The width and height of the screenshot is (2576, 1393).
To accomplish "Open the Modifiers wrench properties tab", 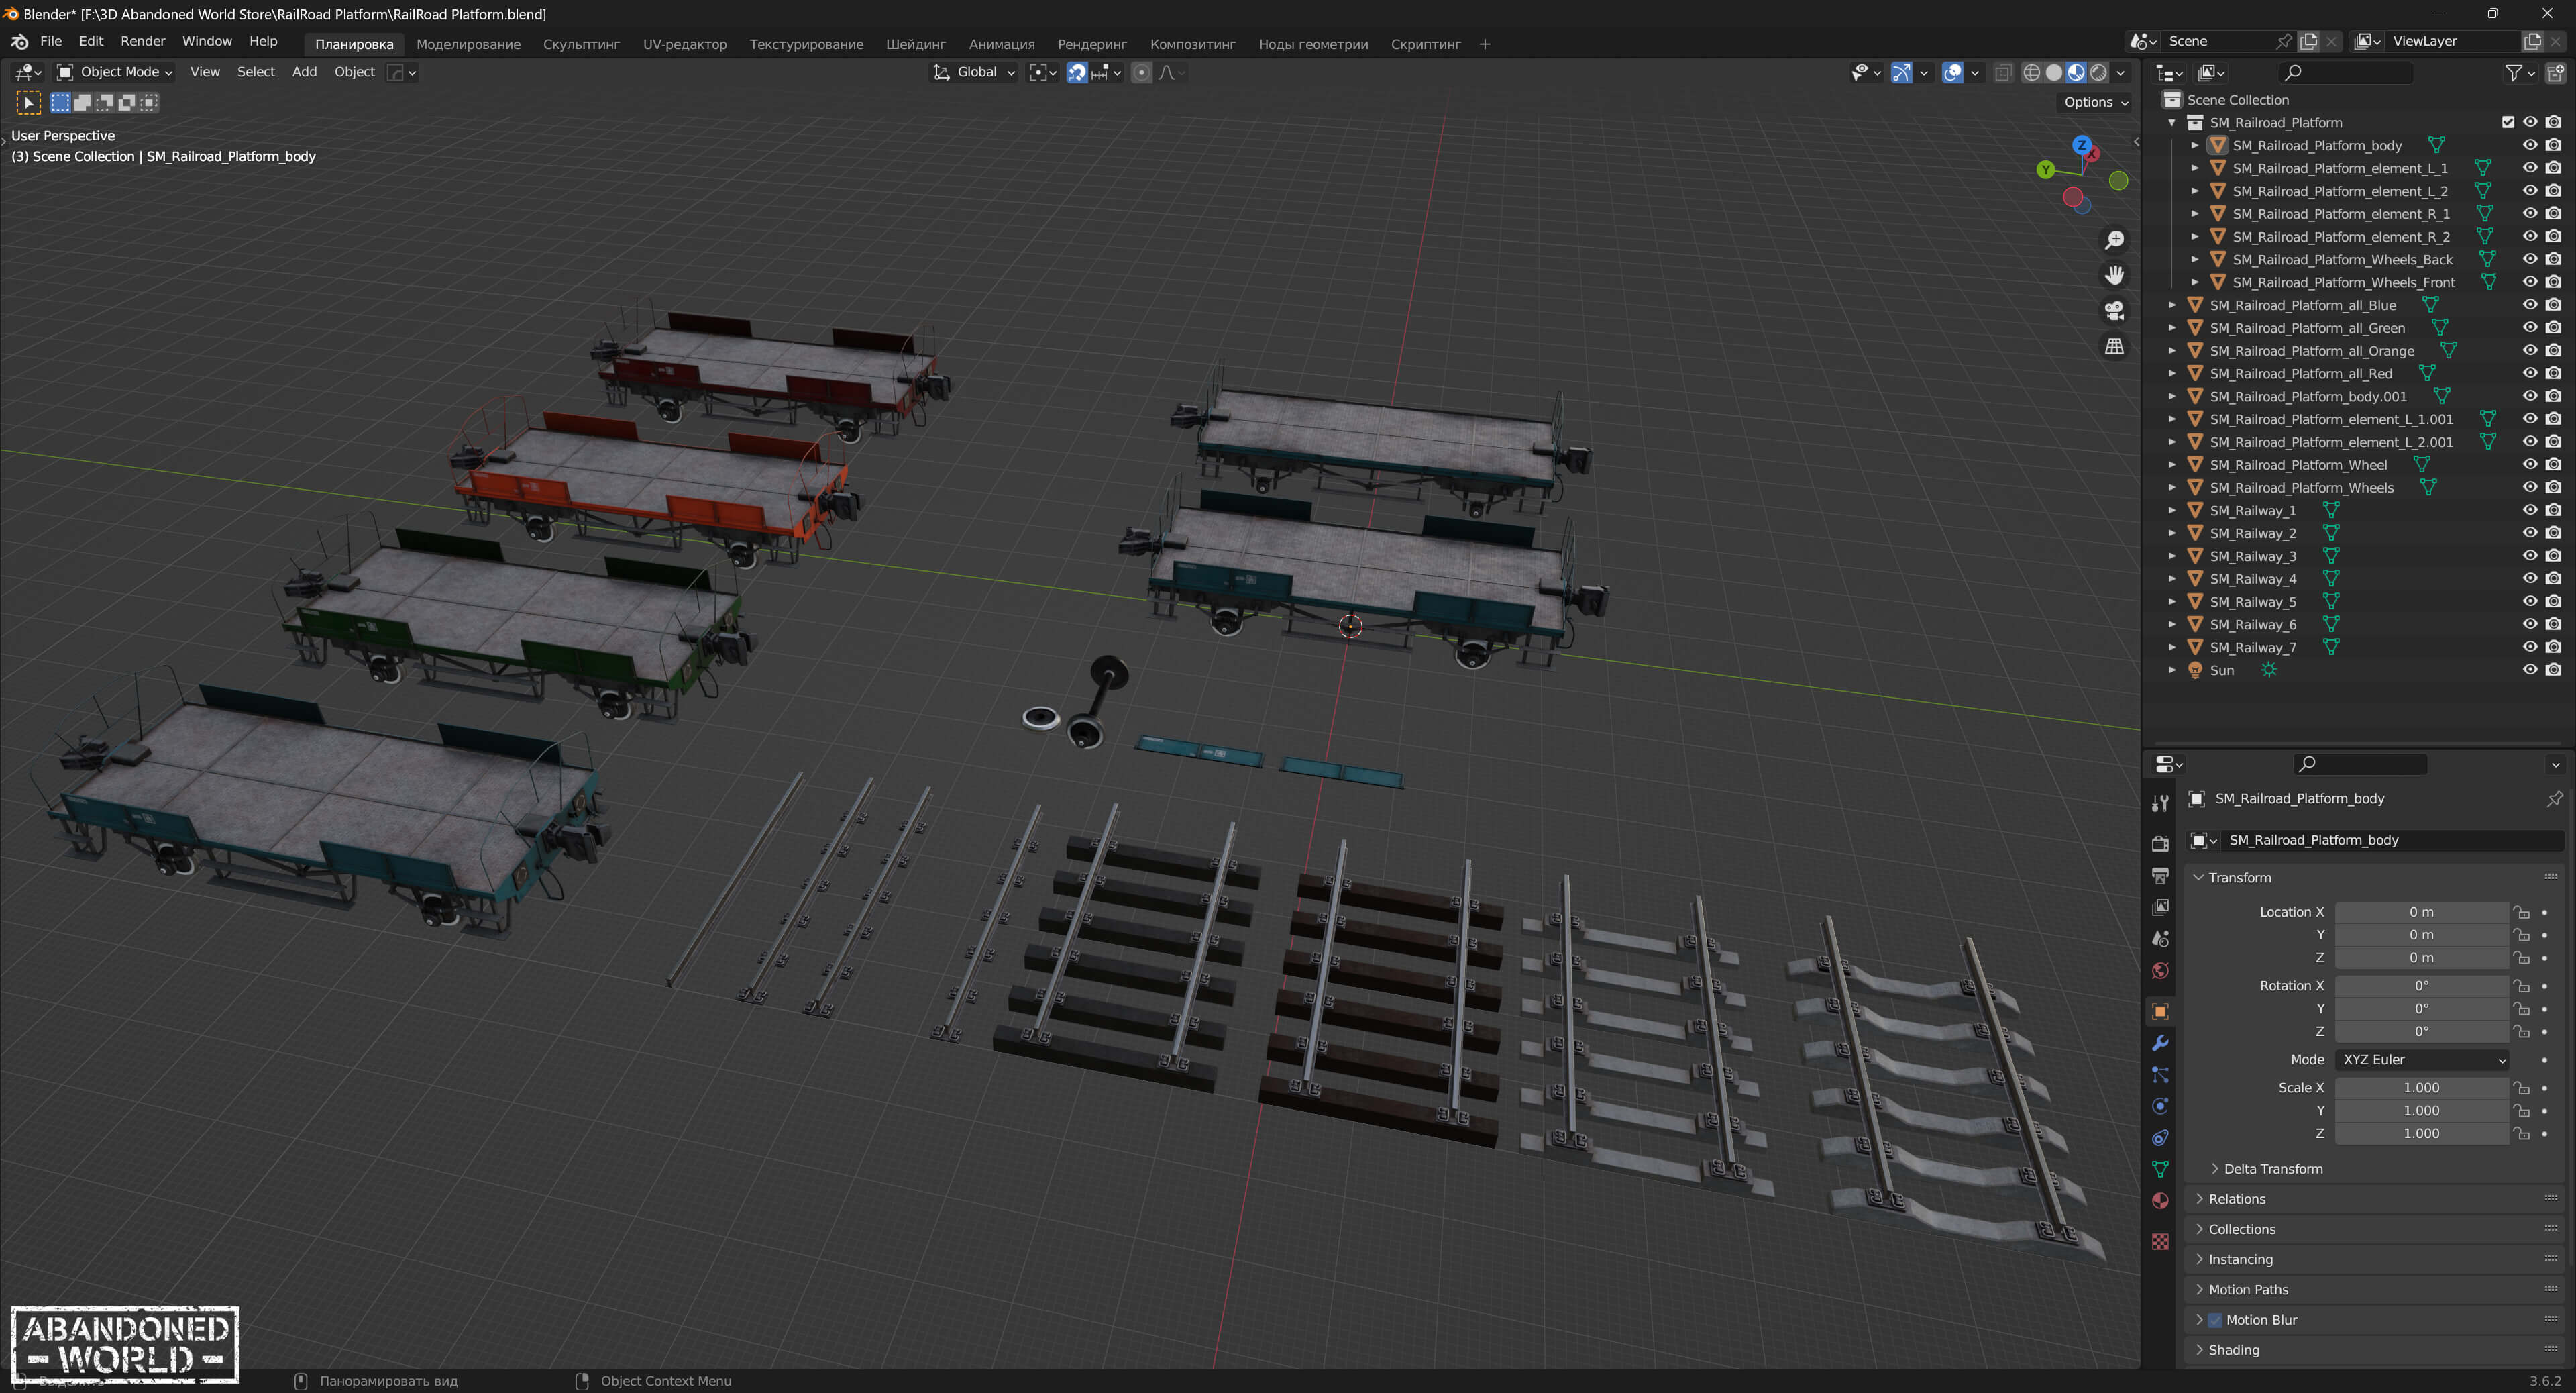I will pos(2160,1043).
